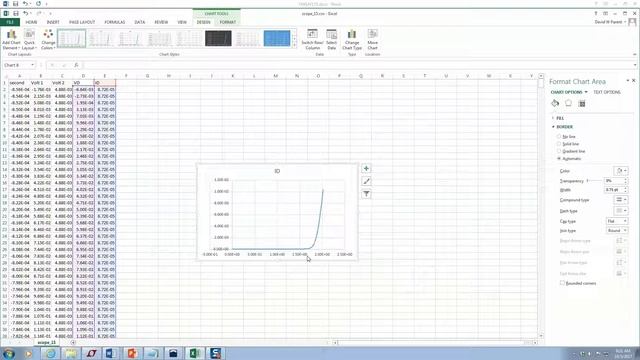
Task: Switch to the Formulas tab
Action: point(115,22)
